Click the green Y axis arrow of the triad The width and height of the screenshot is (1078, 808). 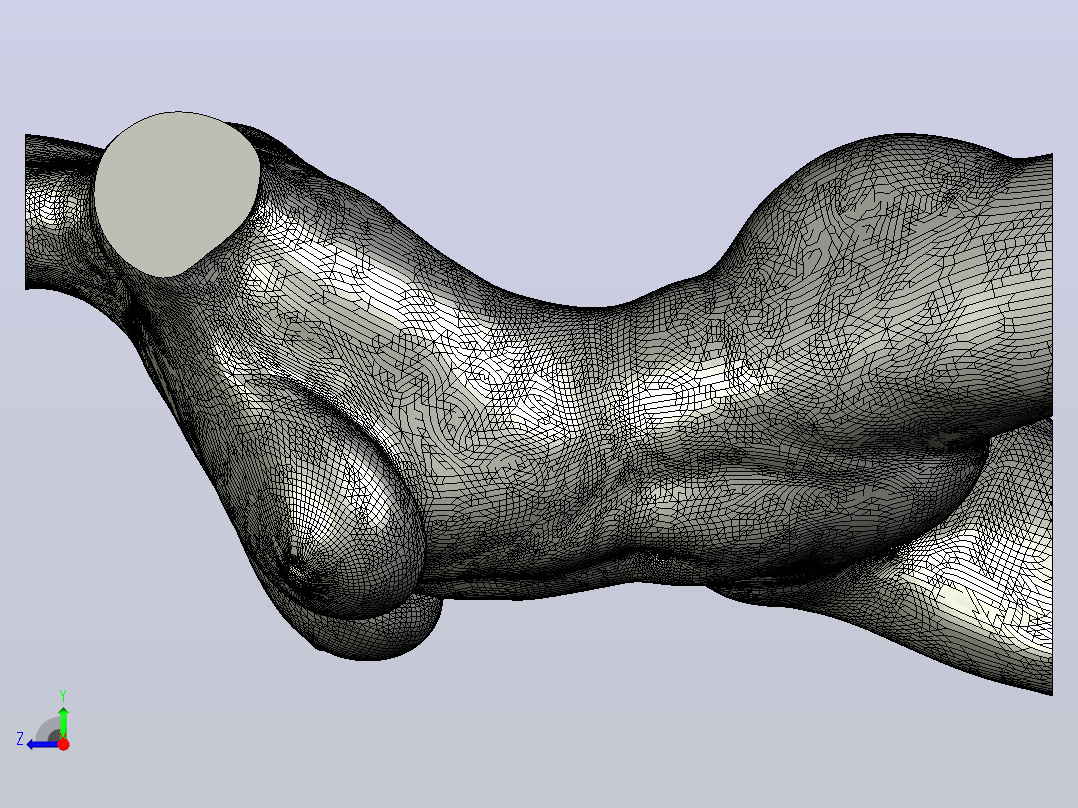tap(63, 721)
